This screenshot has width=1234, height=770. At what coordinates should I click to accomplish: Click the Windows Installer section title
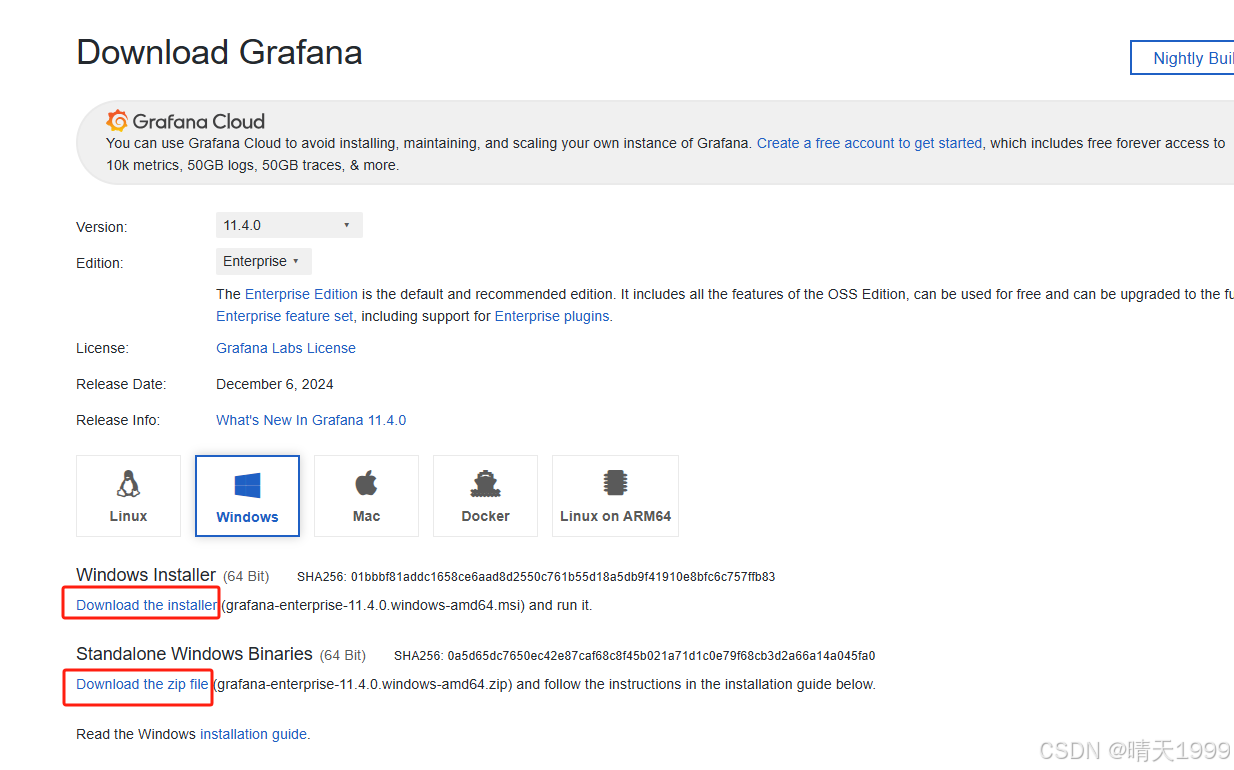146,575
